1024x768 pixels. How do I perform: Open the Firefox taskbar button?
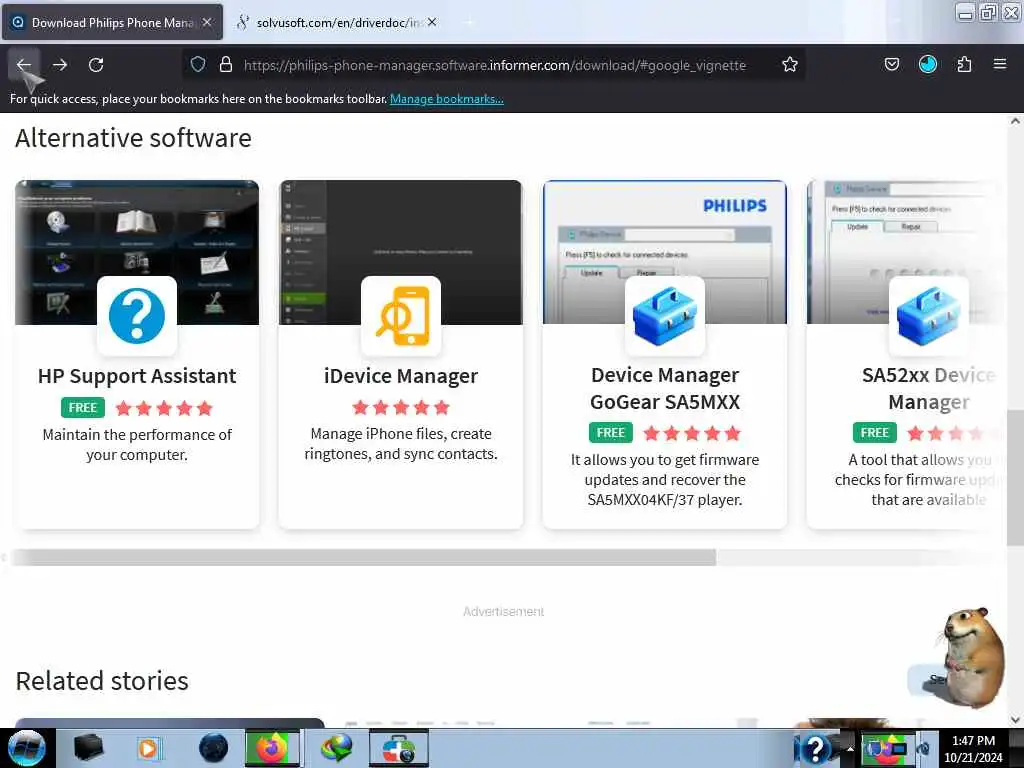pyautogui.click(x=272, y=748)
